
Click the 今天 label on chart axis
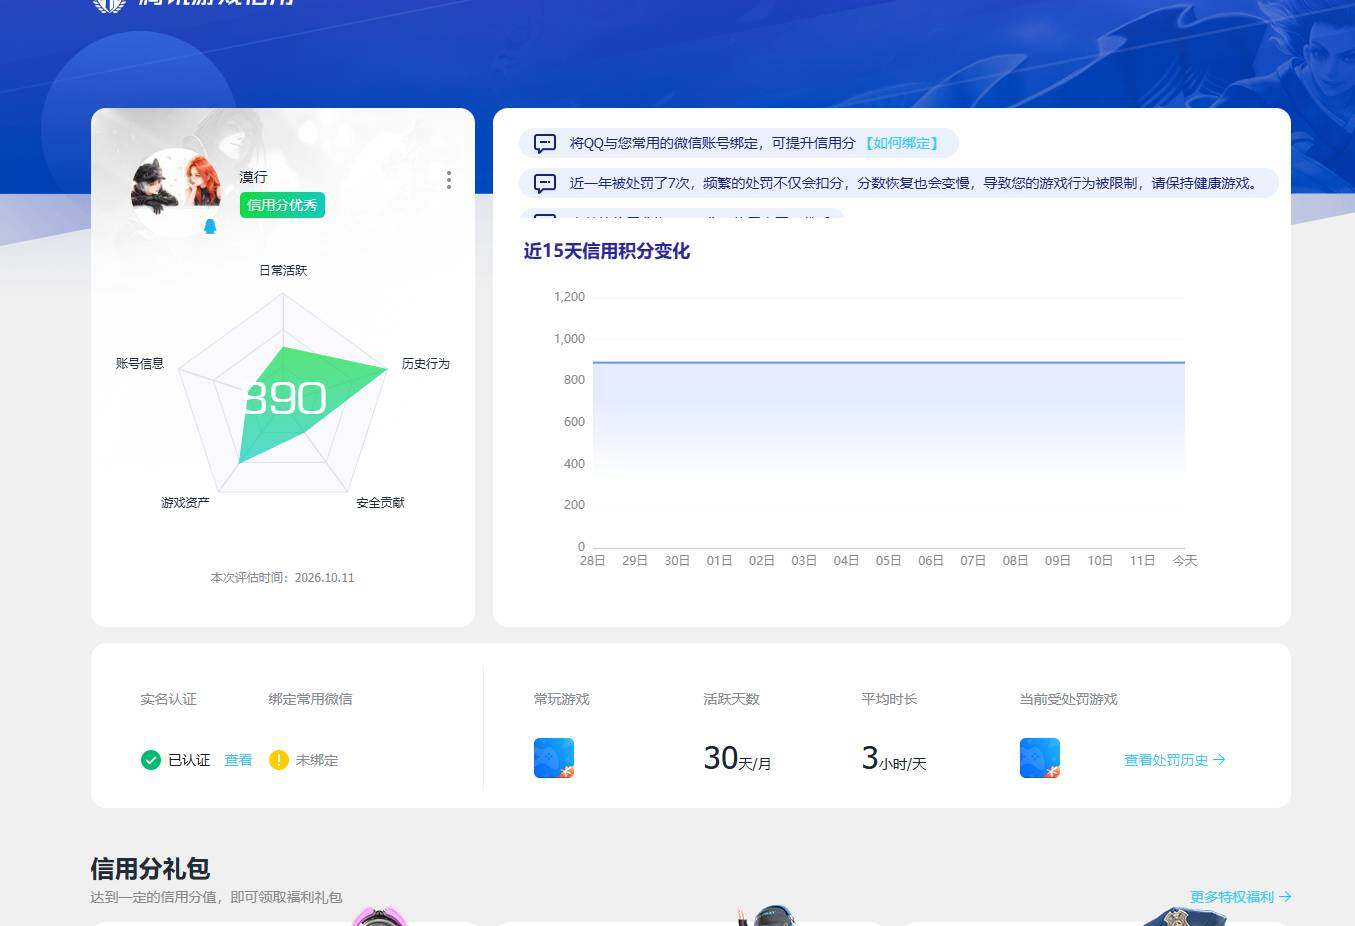coord(1185,560)
